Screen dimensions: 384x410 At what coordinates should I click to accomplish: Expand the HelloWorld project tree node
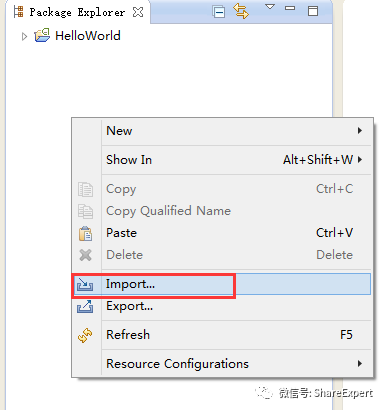tap(24, 36)
